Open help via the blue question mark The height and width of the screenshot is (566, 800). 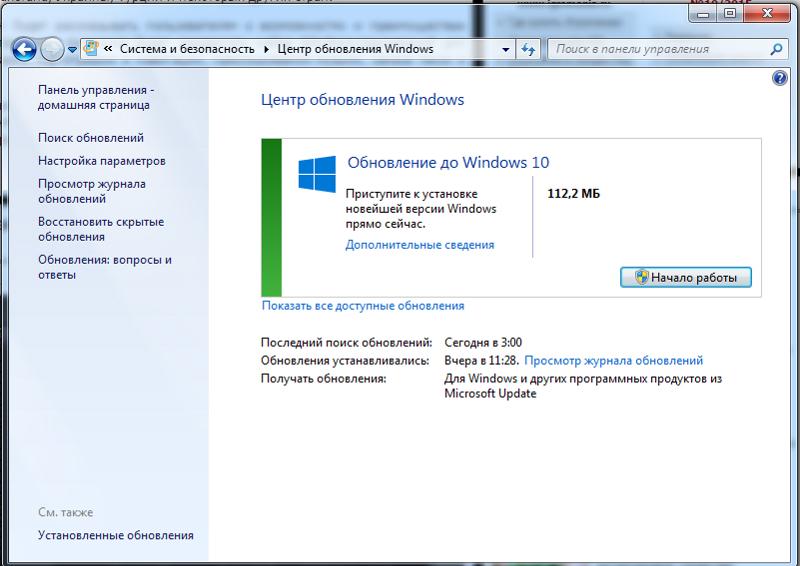pyautogui.click(x=780, y=78)
